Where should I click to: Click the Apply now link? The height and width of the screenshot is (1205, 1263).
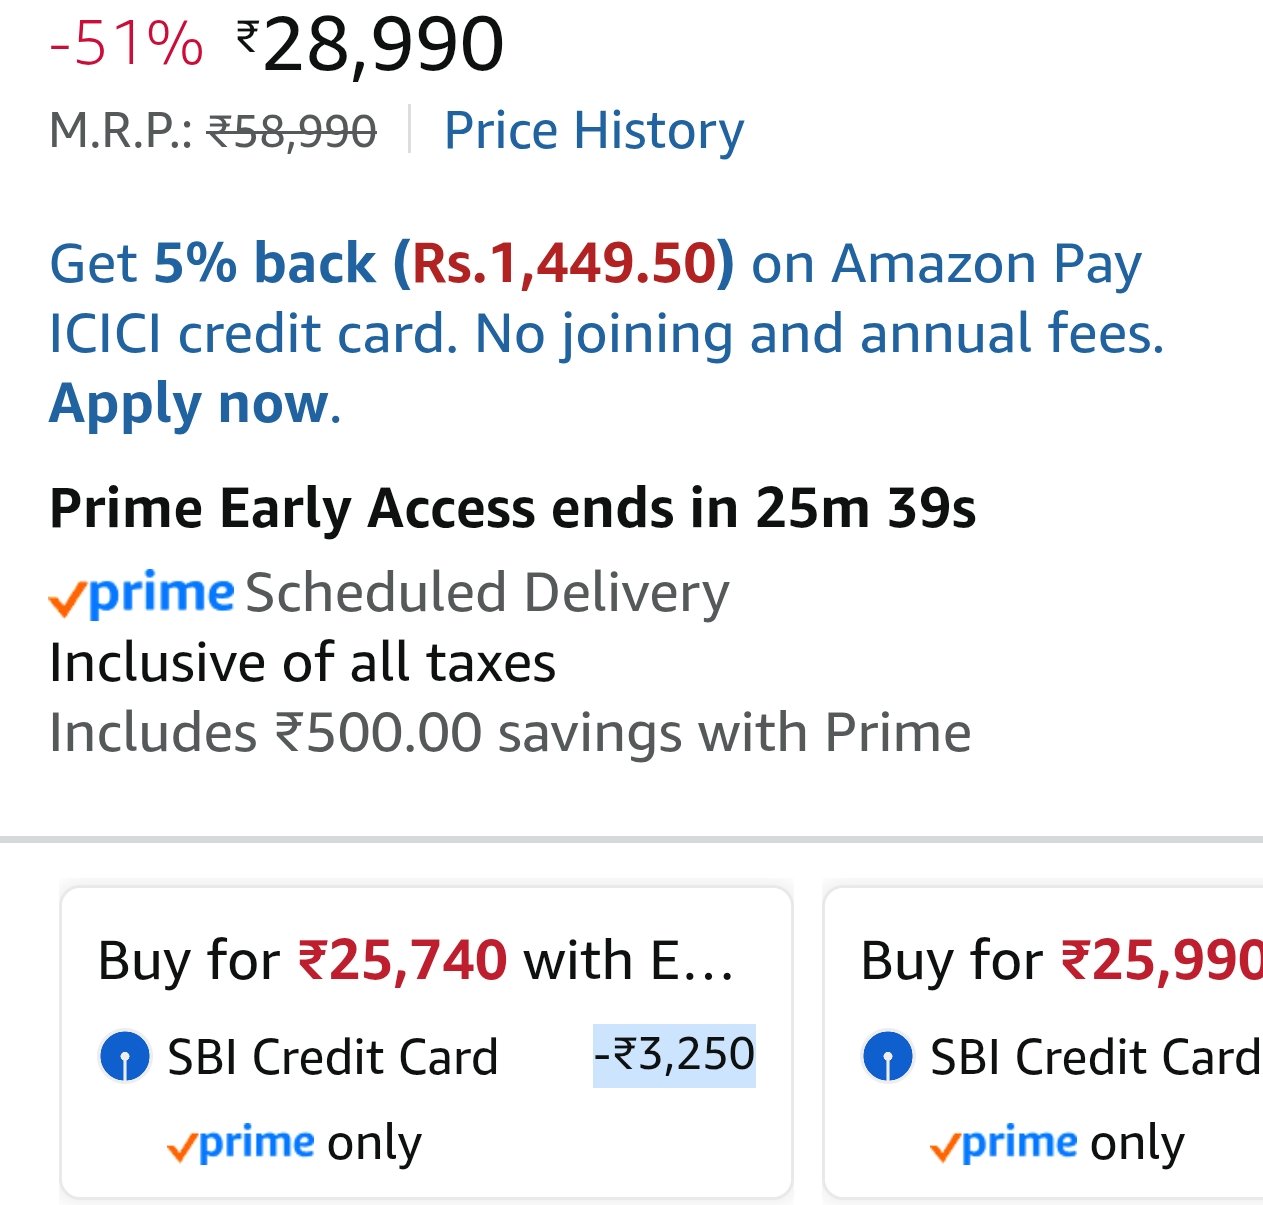tap(190, 403)
